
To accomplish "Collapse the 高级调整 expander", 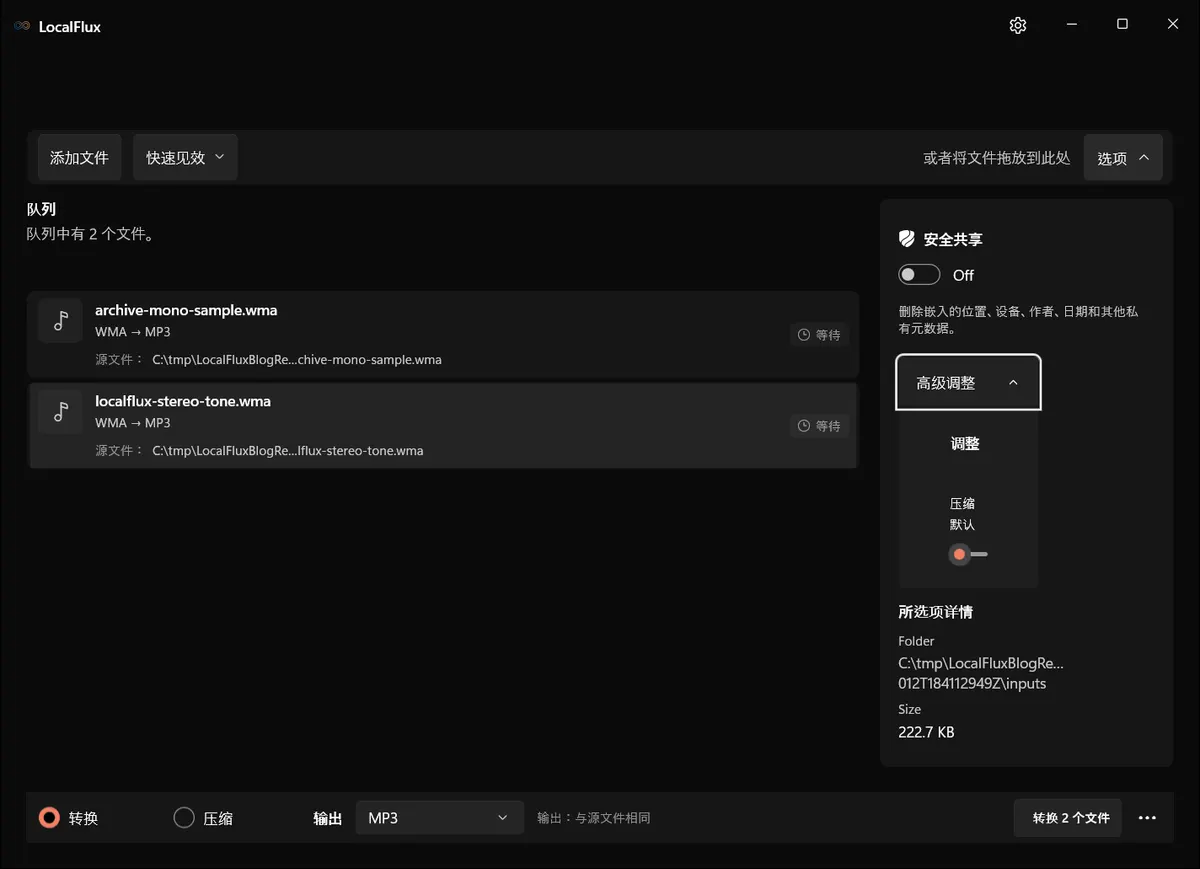I will point(968,382).
